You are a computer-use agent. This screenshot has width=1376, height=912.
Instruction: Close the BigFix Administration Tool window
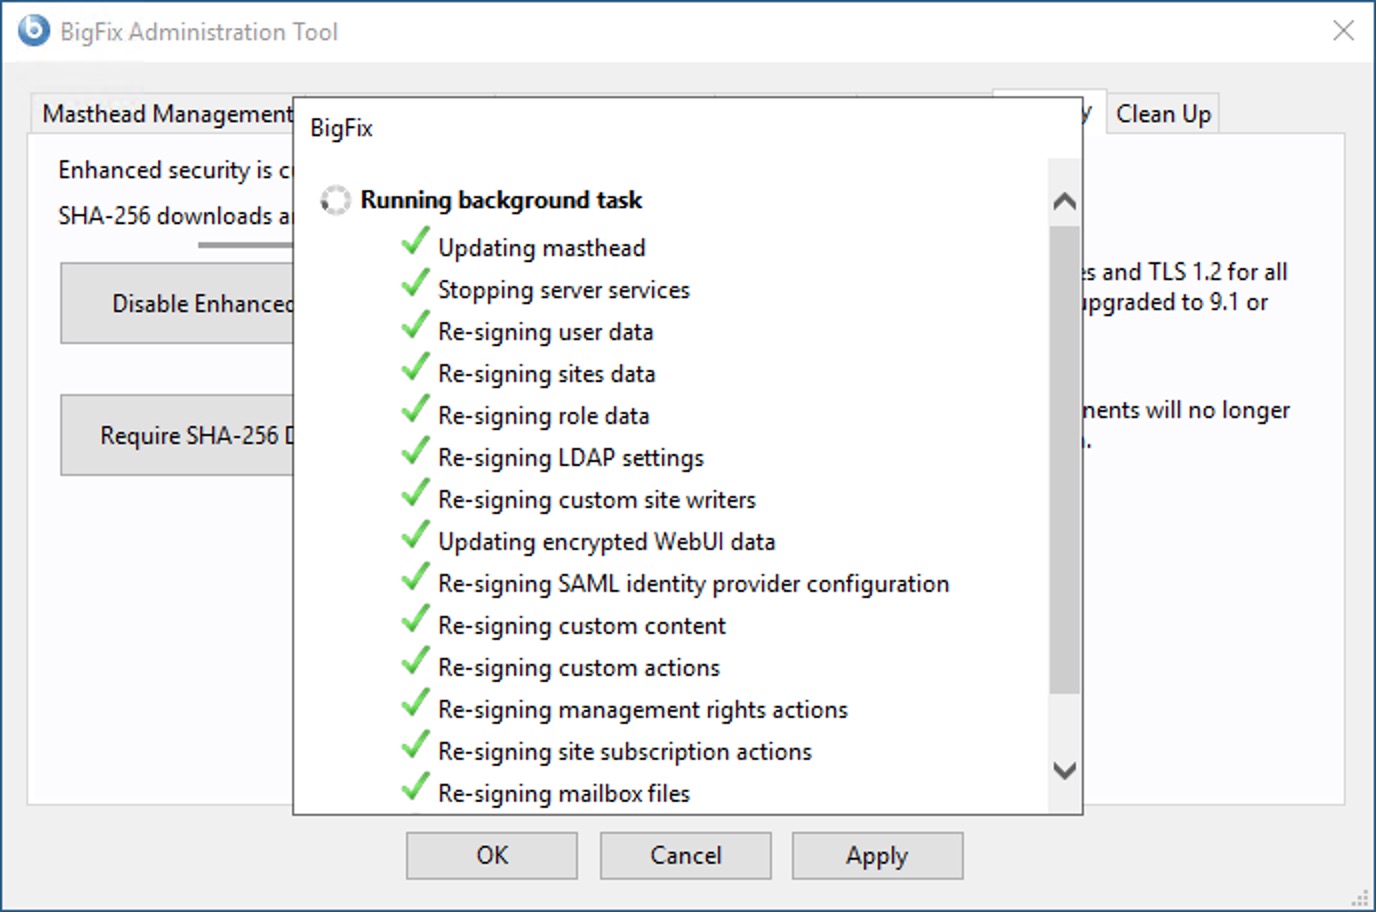tap(1343, 31)
